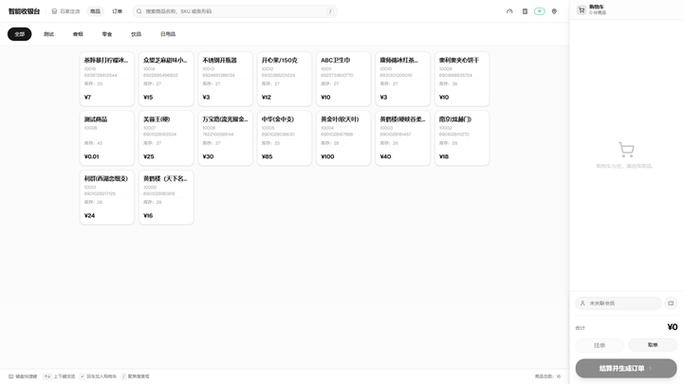Screen dimensions: 683x384
Task: Click the person icon in the member field
Action: coord(582,303)
